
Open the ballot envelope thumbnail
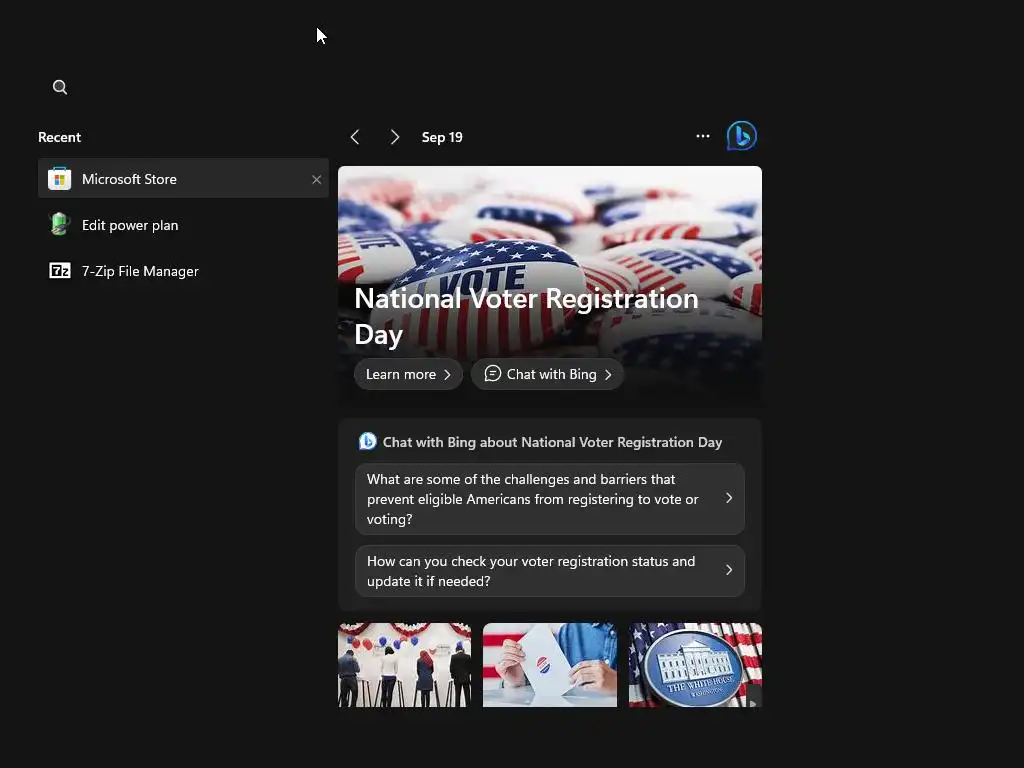[549, 665]
